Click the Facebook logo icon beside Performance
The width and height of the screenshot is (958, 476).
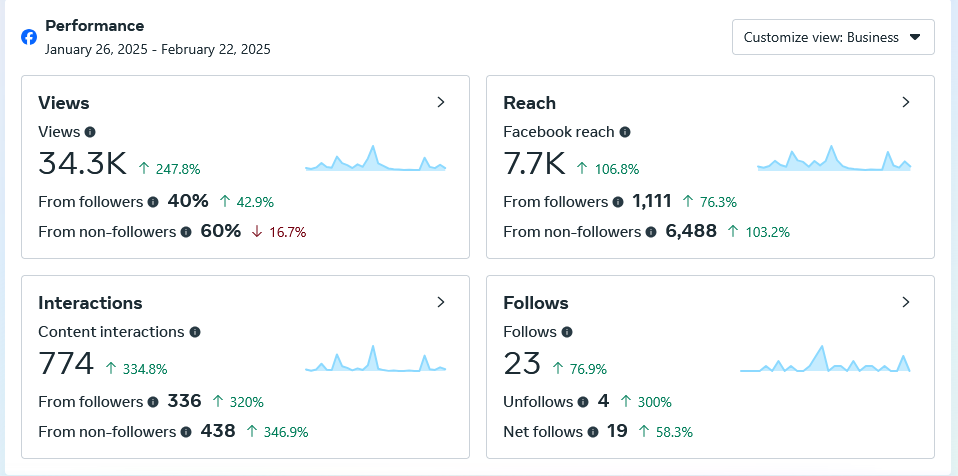coord(29,37)
